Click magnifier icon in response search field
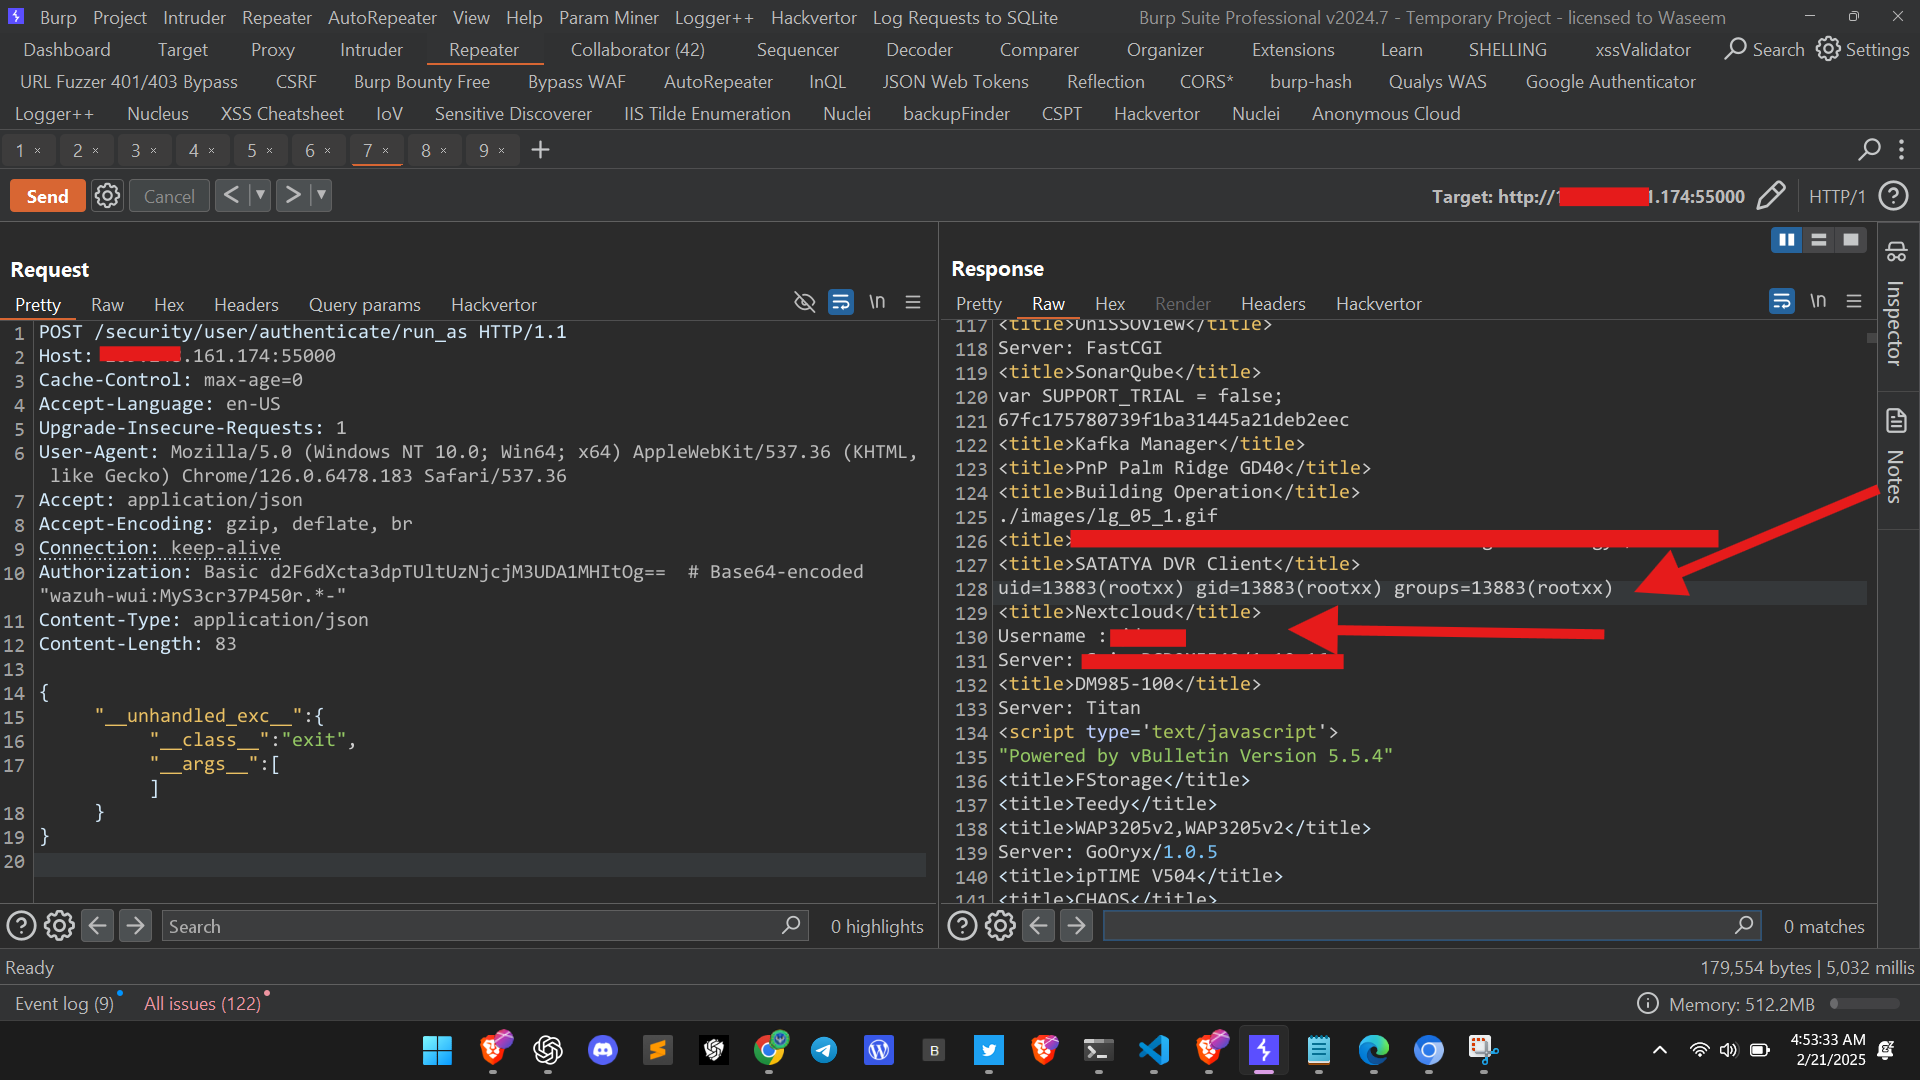 [x=1744, y=926]
